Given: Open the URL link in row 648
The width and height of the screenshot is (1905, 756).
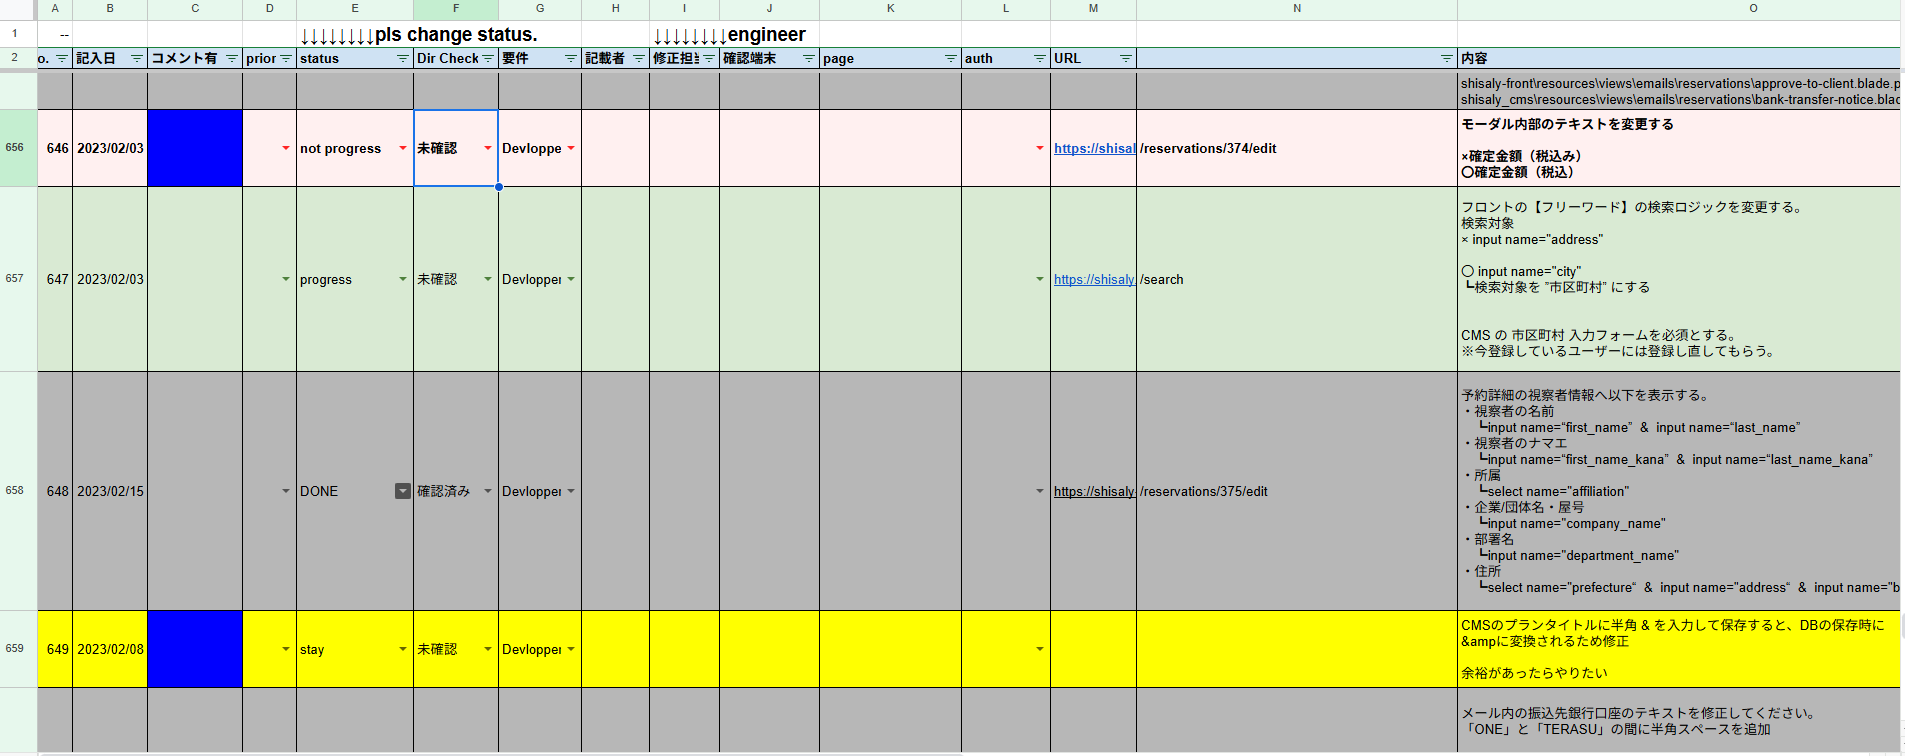Looking at the screenshot, I should 1094,491.
